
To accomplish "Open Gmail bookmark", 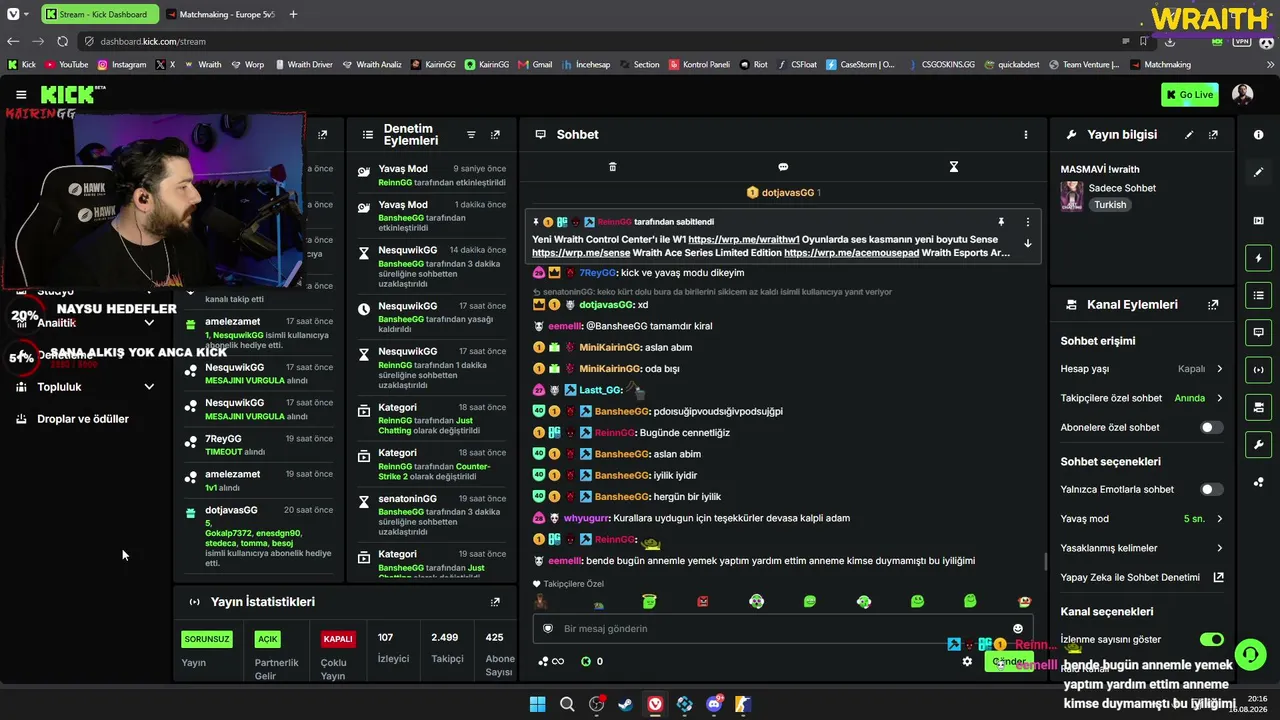I will coord(535,64).
